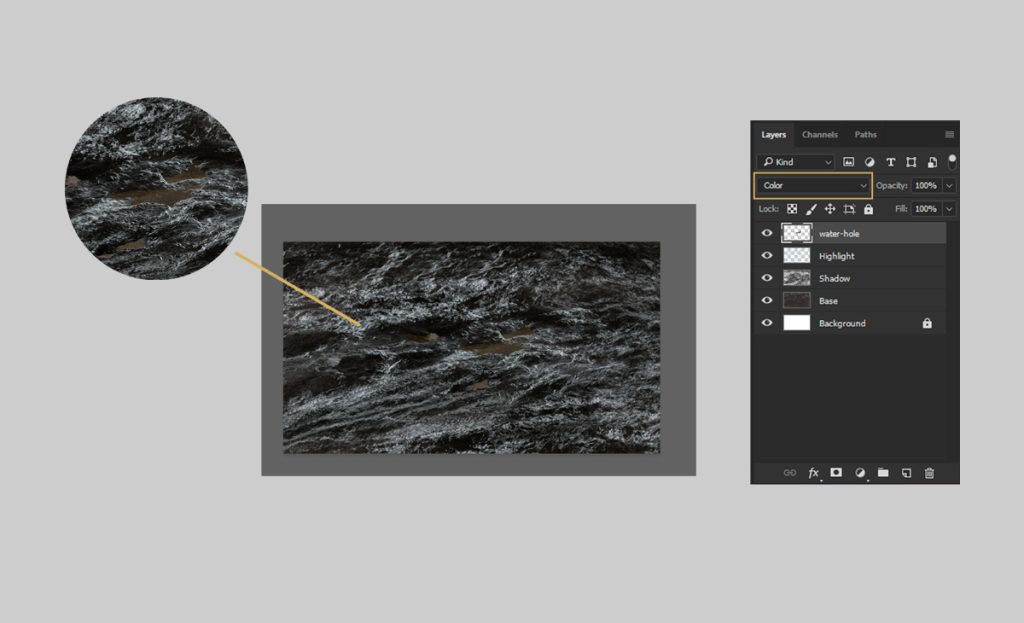This screenshot has width=1024, height=623.
Task: Link the selected layers
Action: pyautogui.click(x=790, y=472)
